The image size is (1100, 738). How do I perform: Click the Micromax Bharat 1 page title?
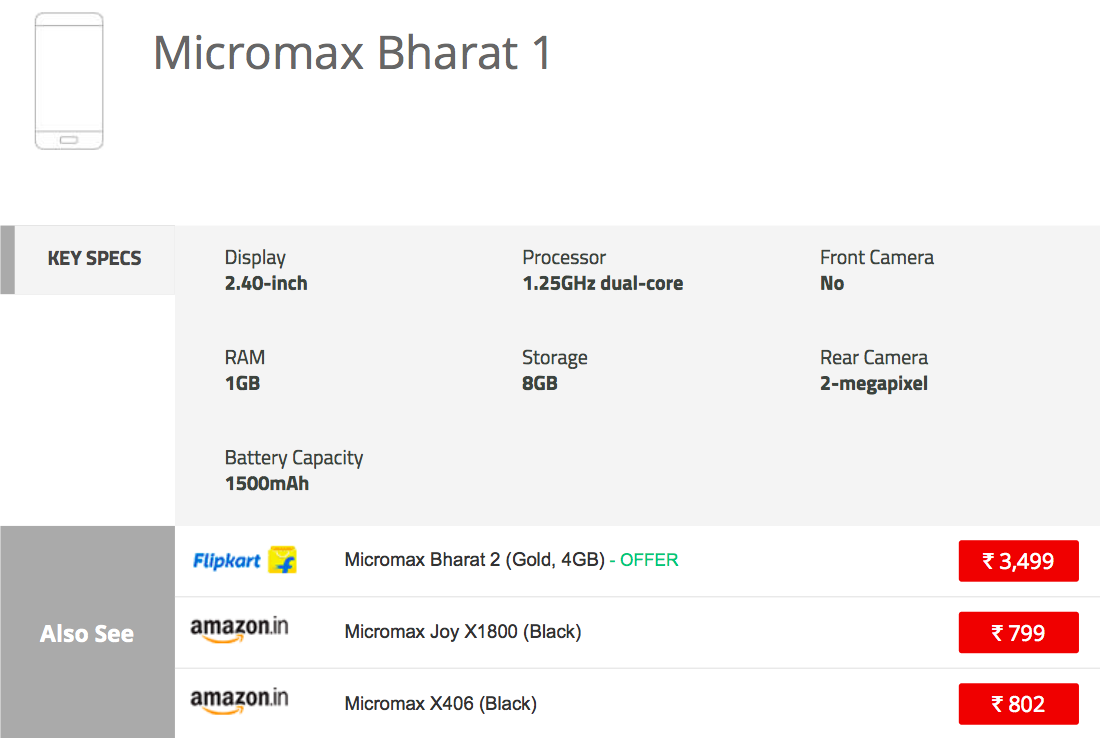point(352,53)
